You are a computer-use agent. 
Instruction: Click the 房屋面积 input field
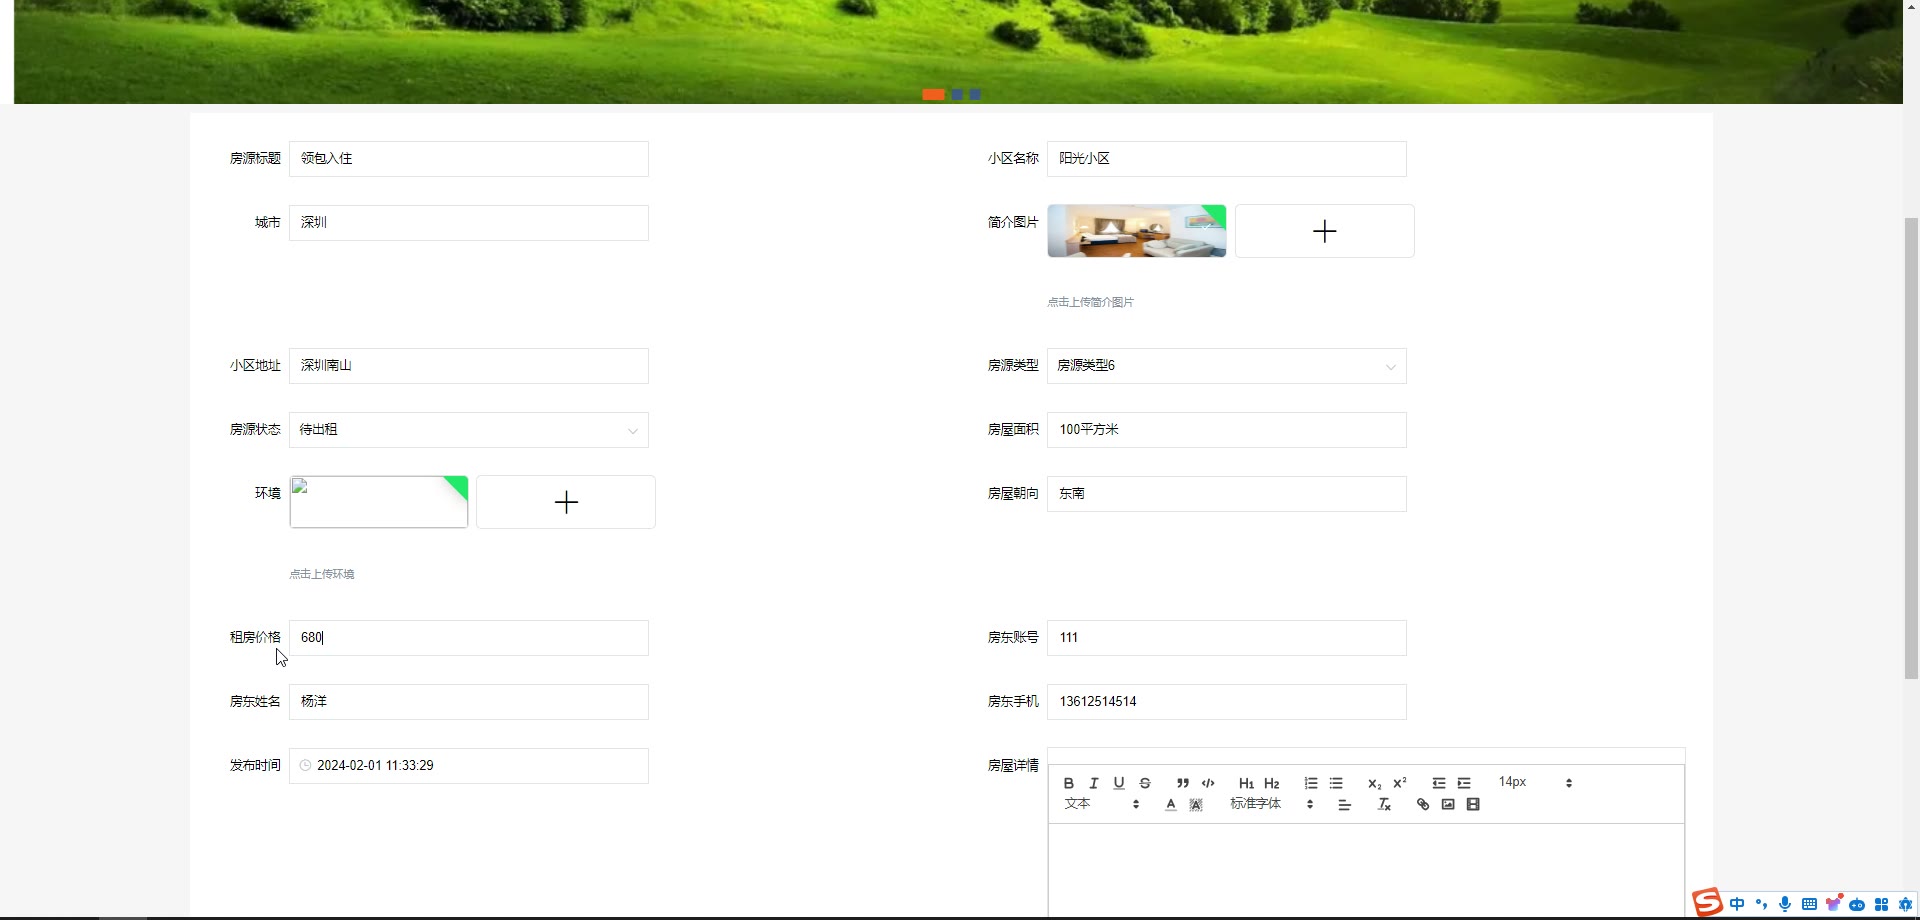click(1226, 430)
